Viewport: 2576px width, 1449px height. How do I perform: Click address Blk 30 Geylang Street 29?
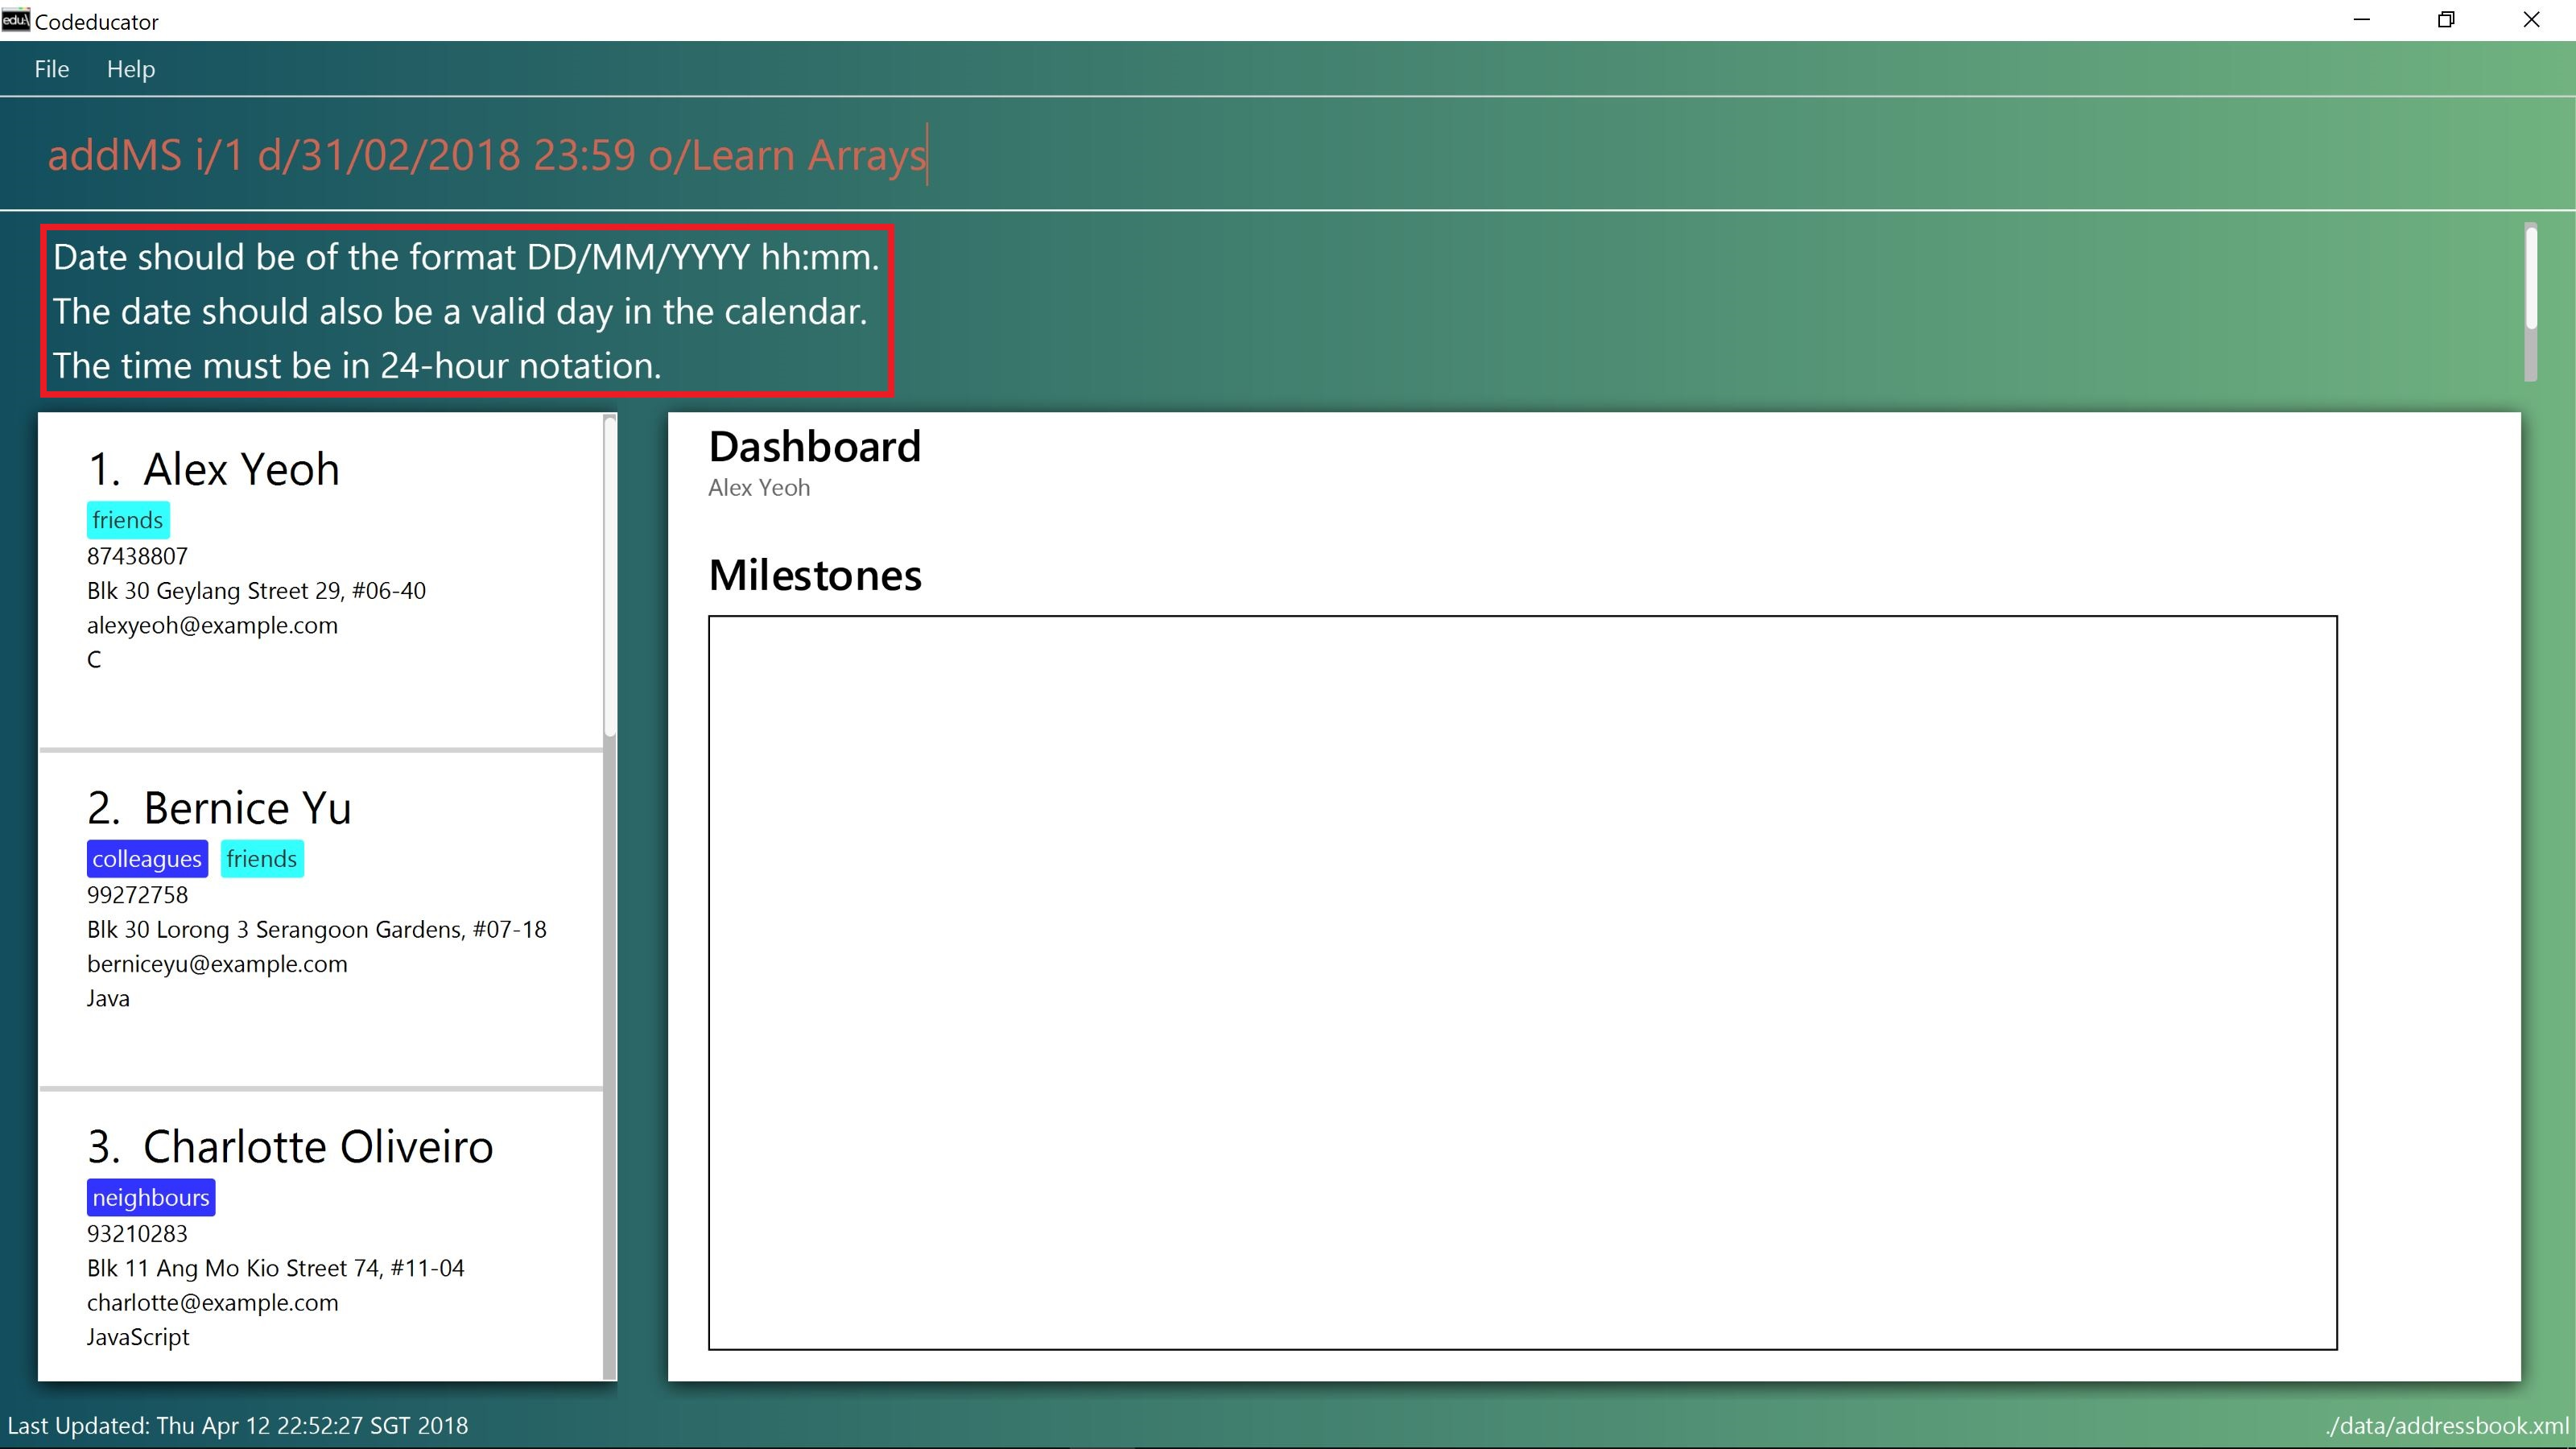256,591
